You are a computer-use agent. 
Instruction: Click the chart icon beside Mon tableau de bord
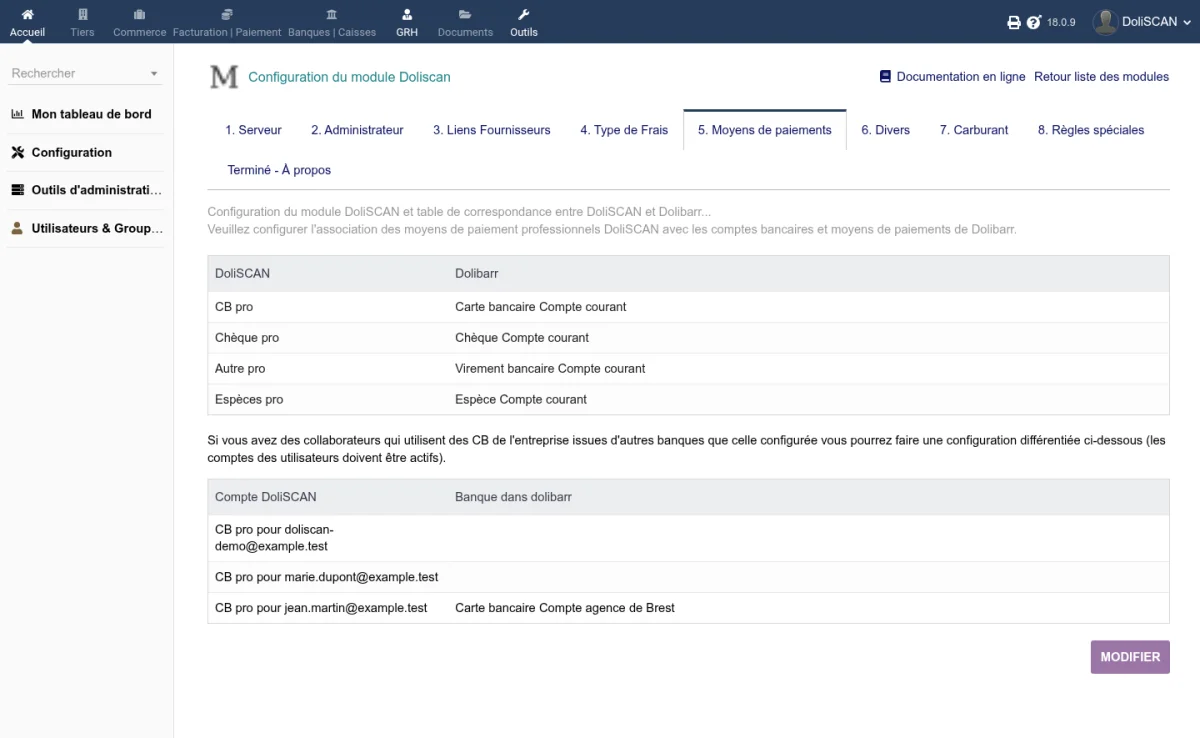tap(17, 114)
